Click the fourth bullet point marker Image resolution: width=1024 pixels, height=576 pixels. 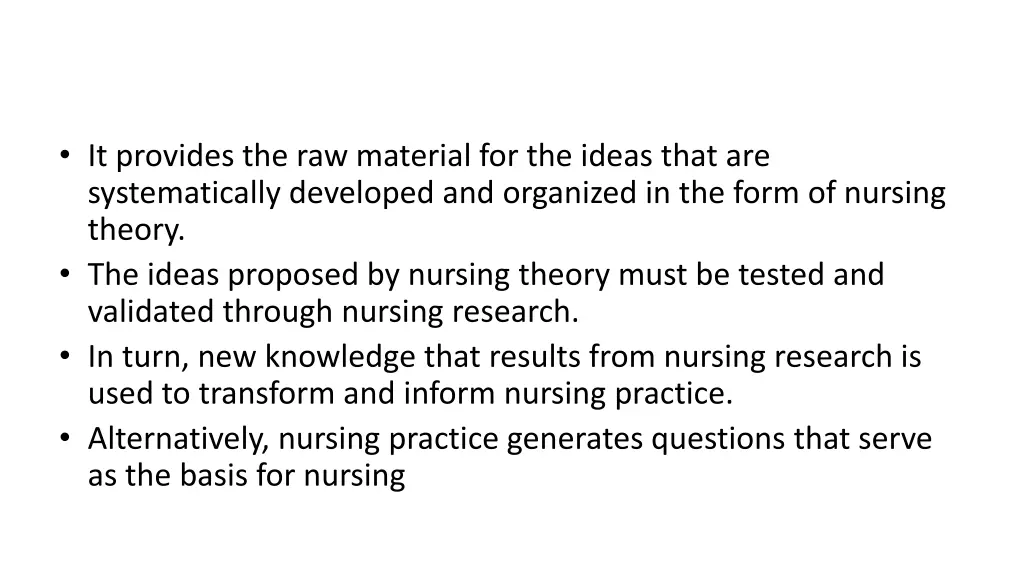(x=64, y=438)
